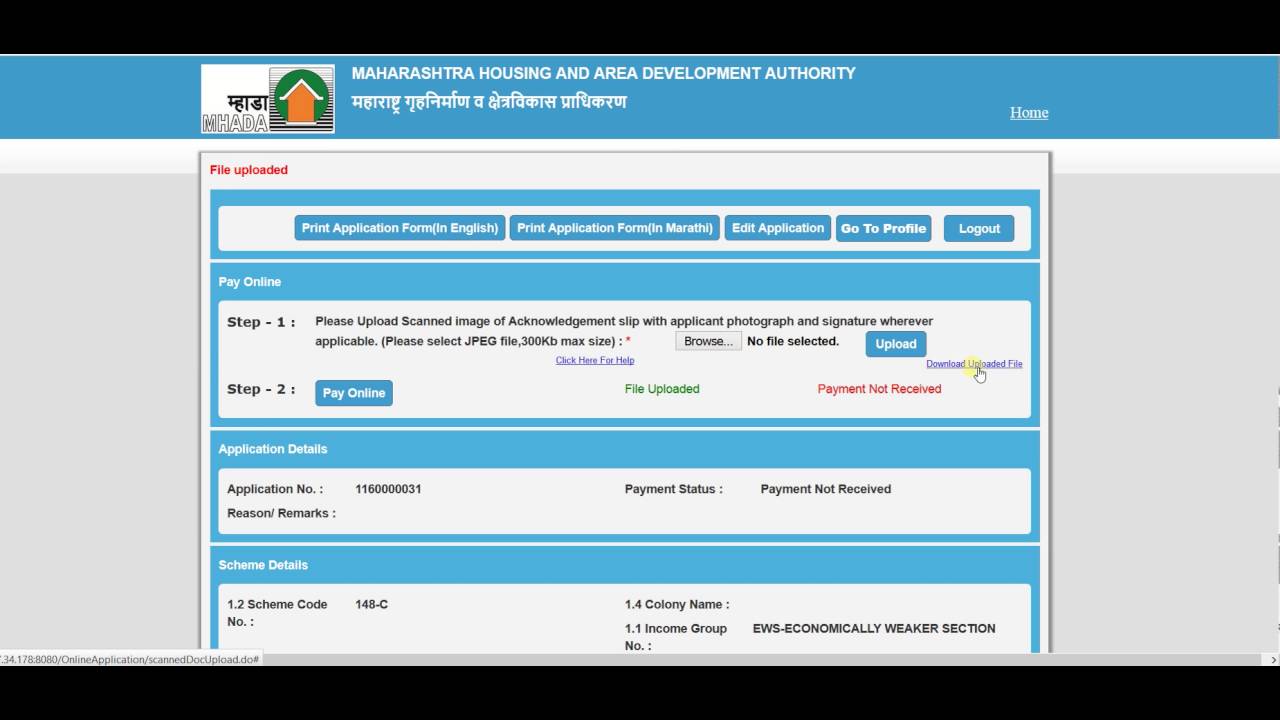Click the 'Scheme Details' section header

[263, 565]
